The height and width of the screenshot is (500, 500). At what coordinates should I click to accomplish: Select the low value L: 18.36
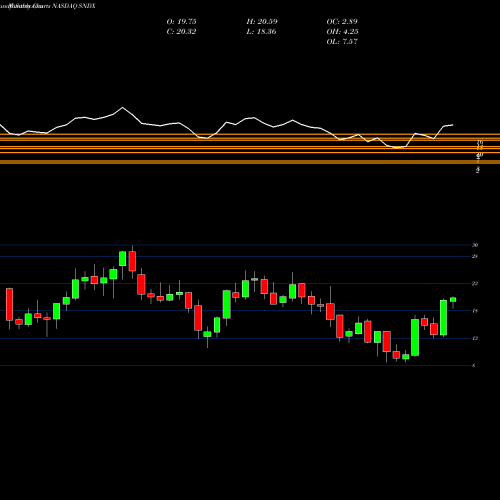pos(262,32)
